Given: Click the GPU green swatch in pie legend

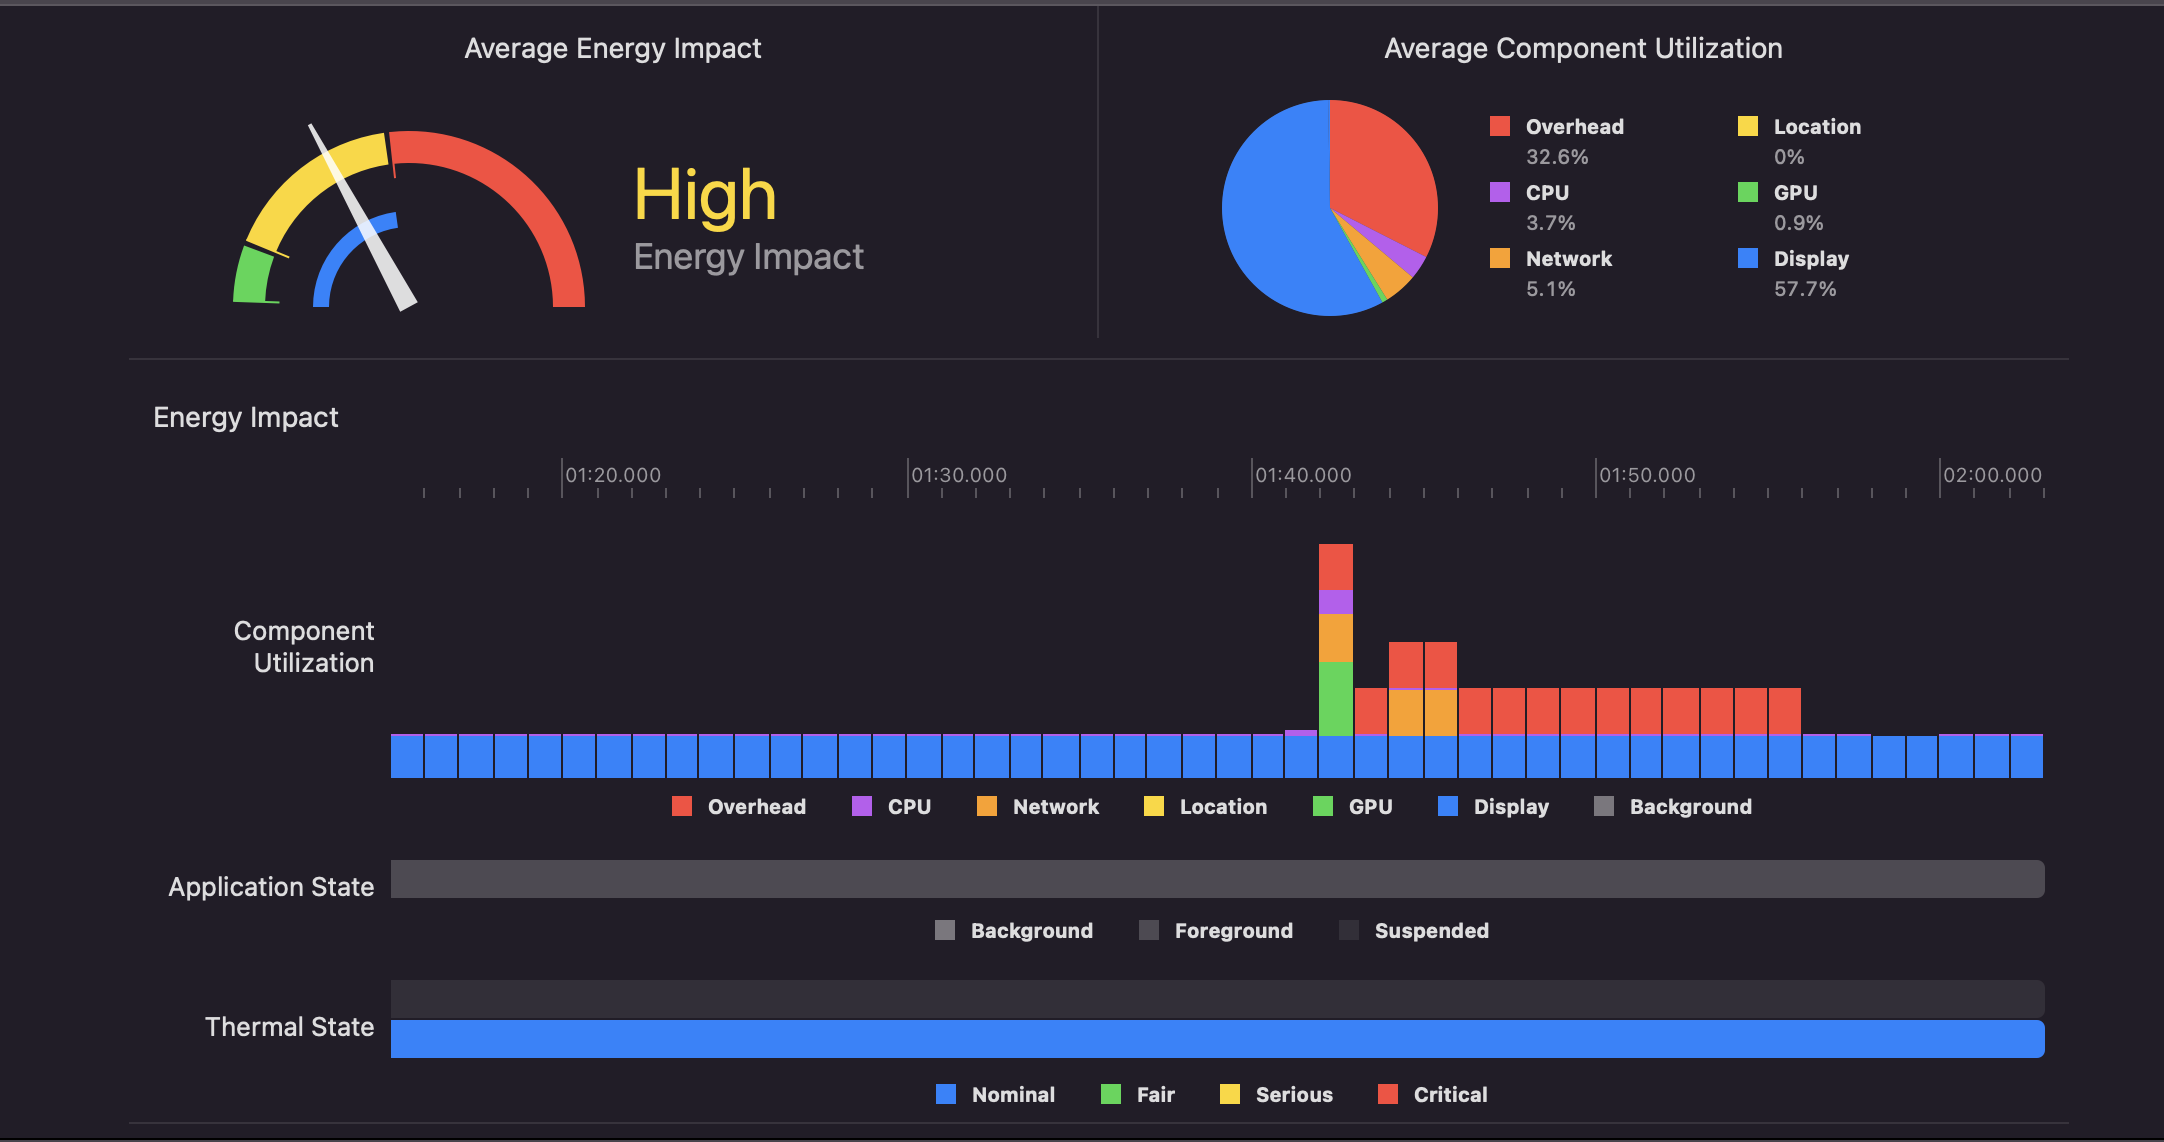Looking at the screenshot, I should [x=1747, y=192].
